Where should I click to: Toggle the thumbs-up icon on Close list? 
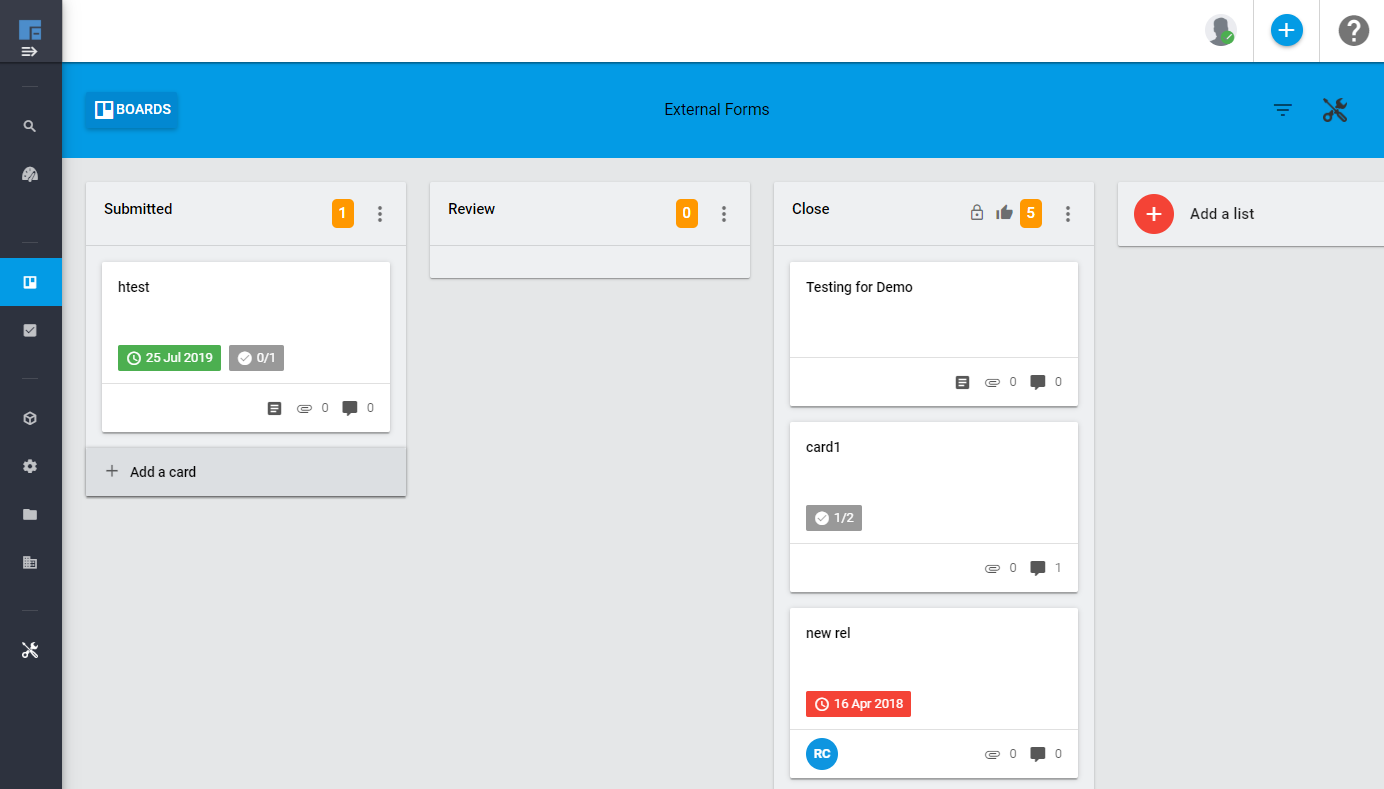coord(1004,213)
